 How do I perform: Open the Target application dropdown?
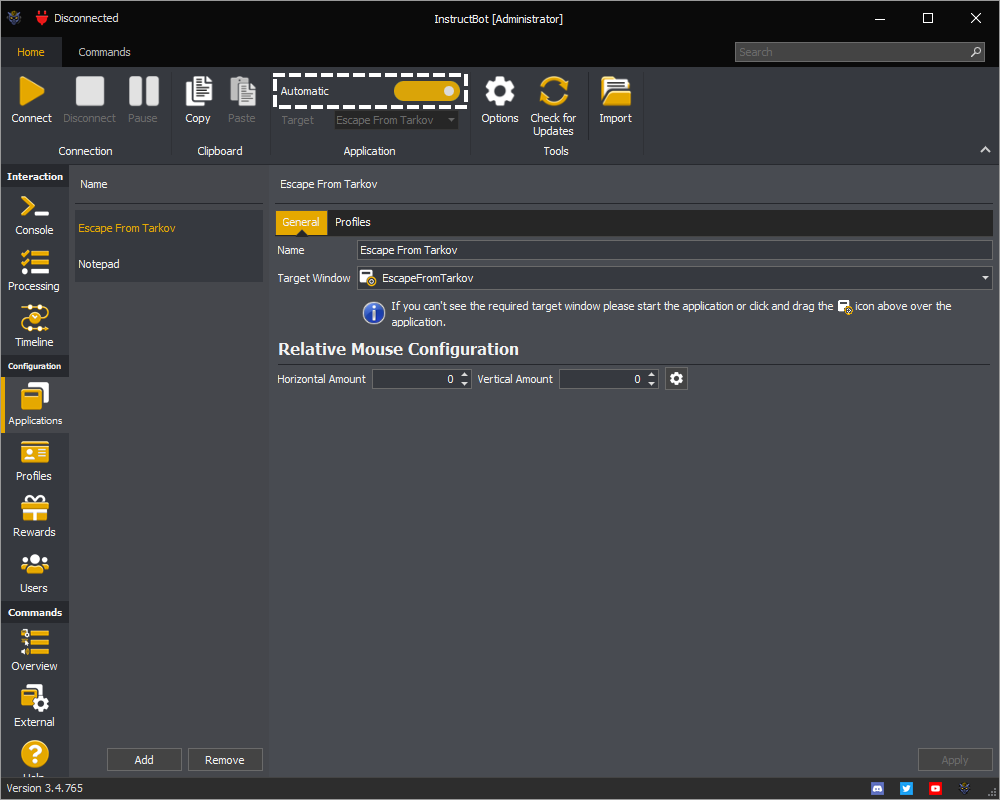click(x=396, y=120)
